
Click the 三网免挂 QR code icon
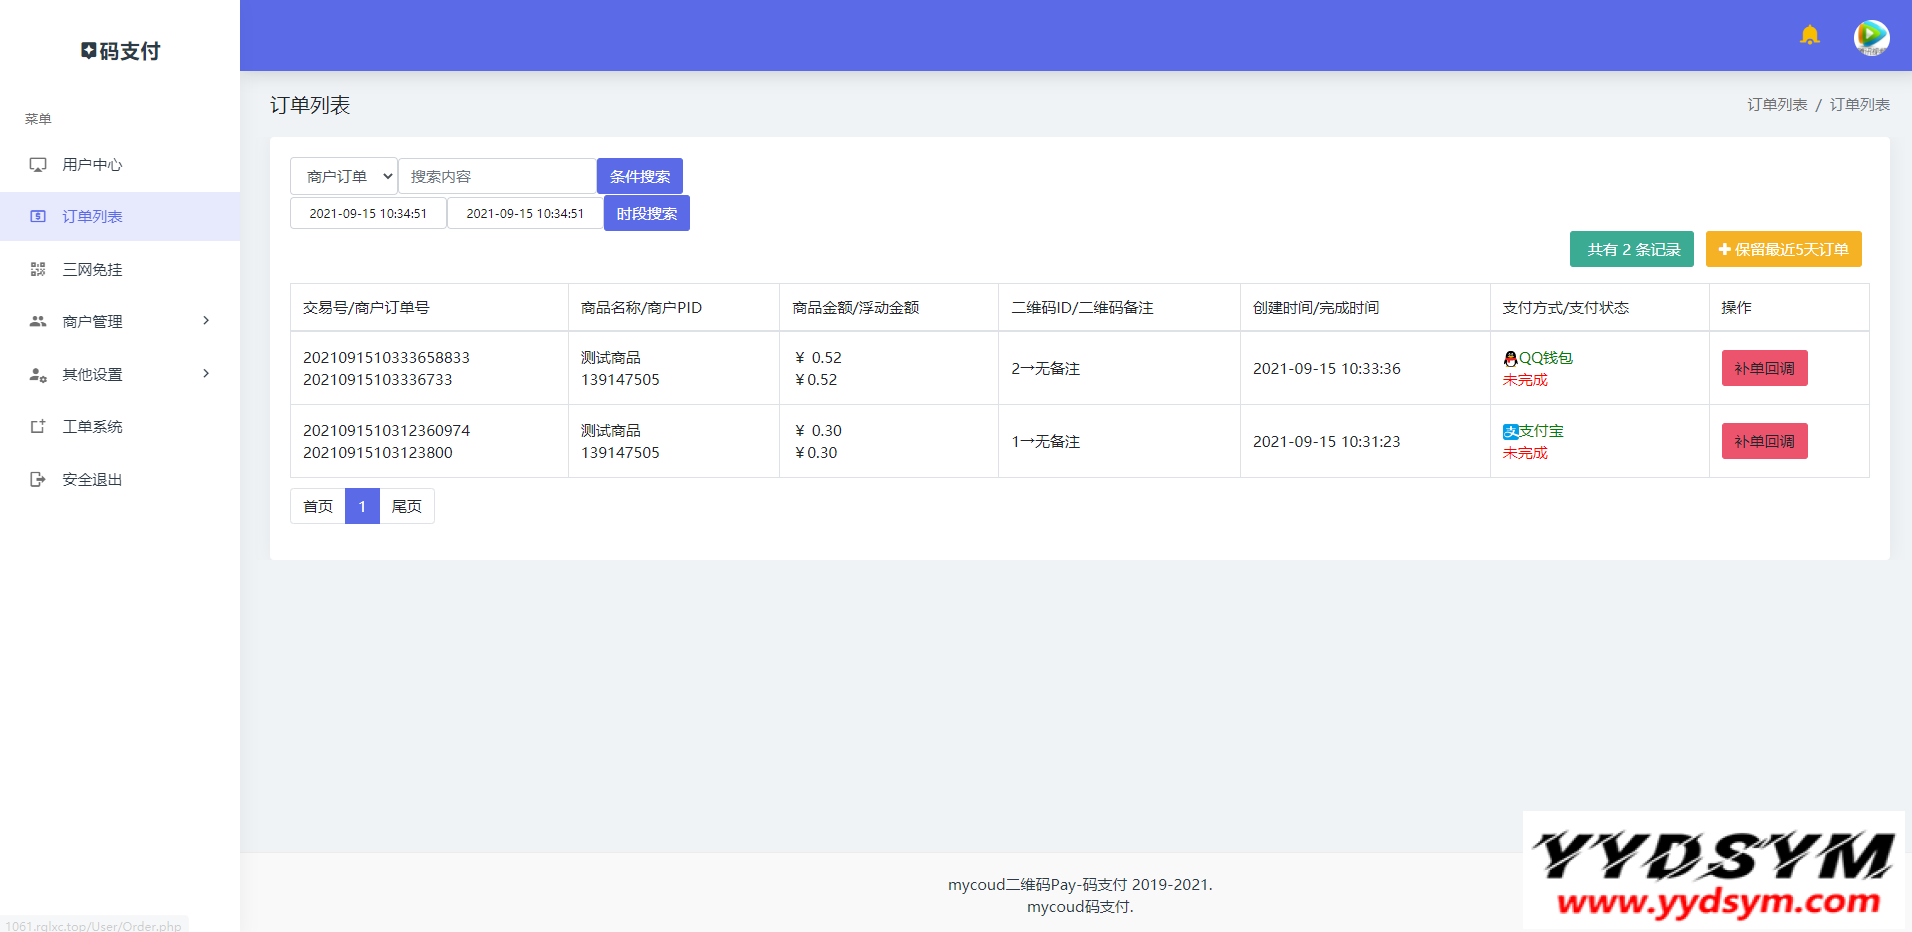[x=38, y=269]
